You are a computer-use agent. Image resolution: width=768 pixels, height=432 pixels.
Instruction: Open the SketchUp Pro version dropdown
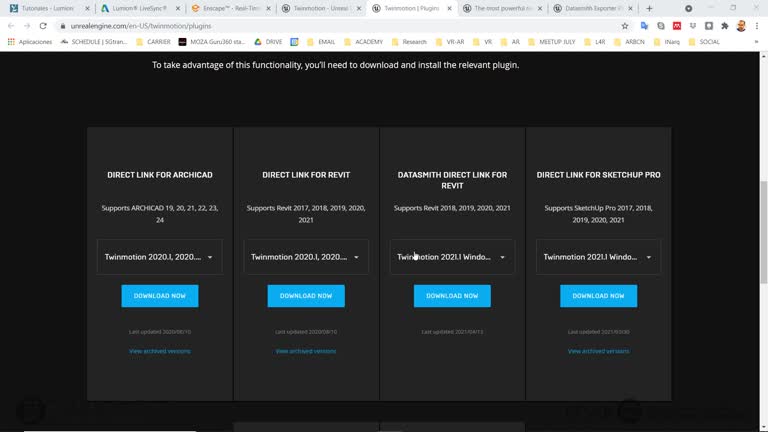(x=598, y=257)
